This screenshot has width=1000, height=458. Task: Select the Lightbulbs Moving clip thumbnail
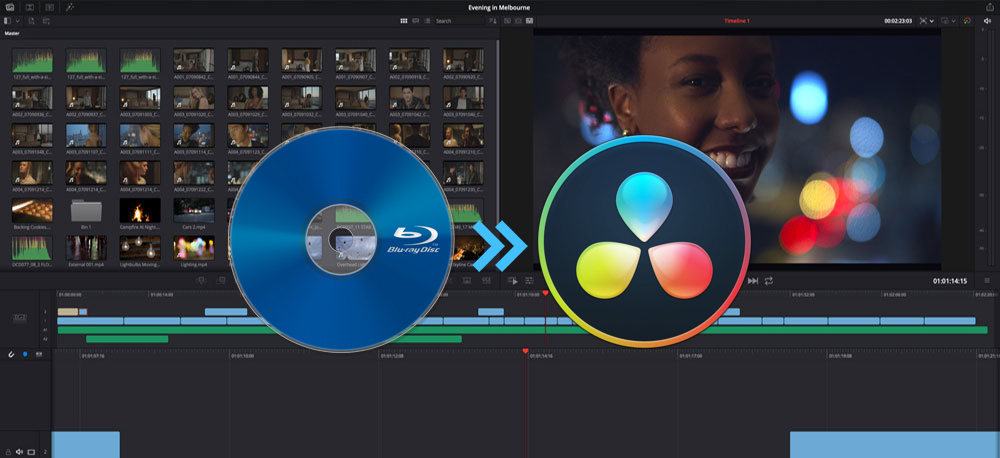click(x=140, y=247)
